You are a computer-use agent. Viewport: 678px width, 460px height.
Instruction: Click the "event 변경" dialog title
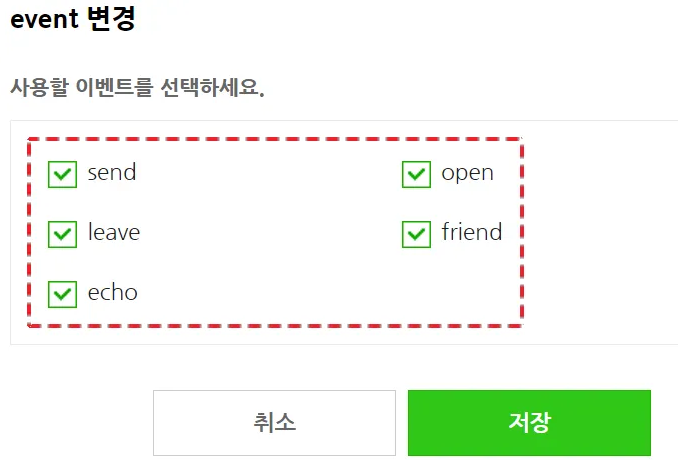(72, 20)
